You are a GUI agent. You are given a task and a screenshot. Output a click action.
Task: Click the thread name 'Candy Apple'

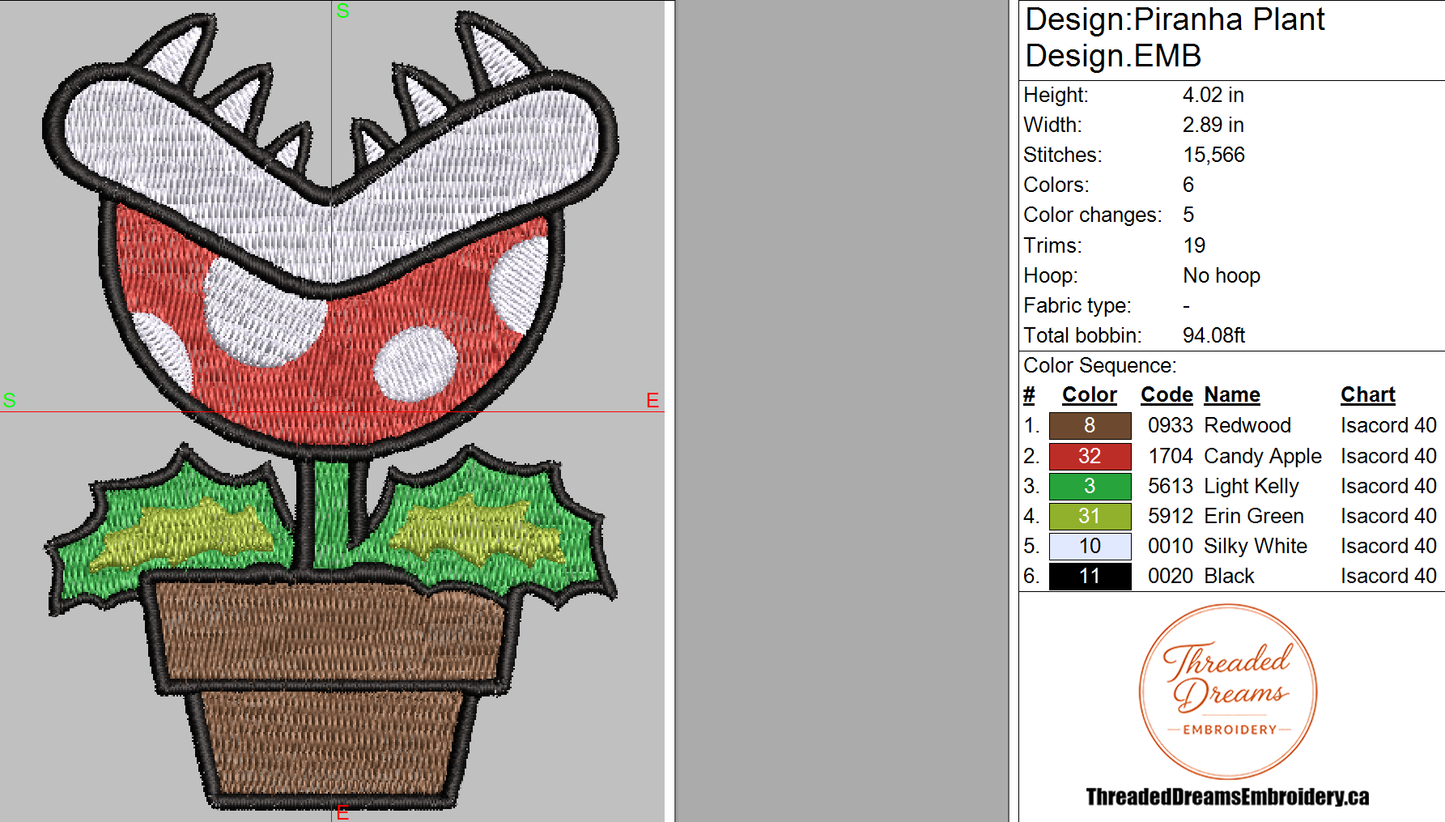[x=1263, y=457]
